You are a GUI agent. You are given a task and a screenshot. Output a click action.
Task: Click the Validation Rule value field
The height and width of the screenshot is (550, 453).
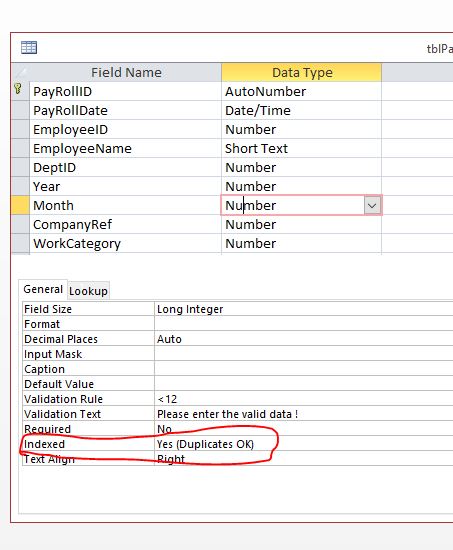[304, 399]
